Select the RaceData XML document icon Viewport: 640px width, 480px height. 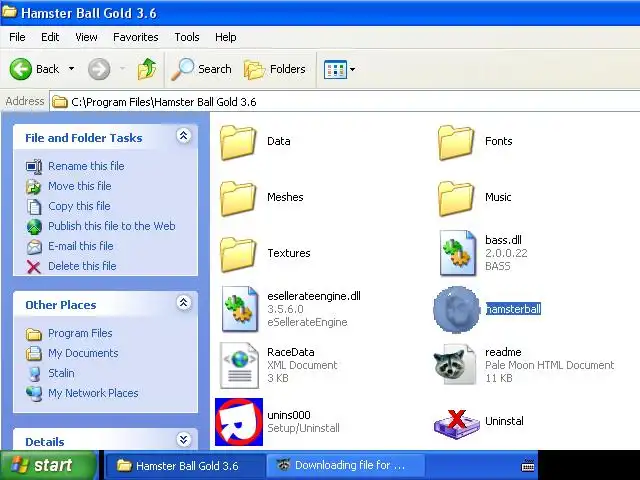click(x=239, y=365)
